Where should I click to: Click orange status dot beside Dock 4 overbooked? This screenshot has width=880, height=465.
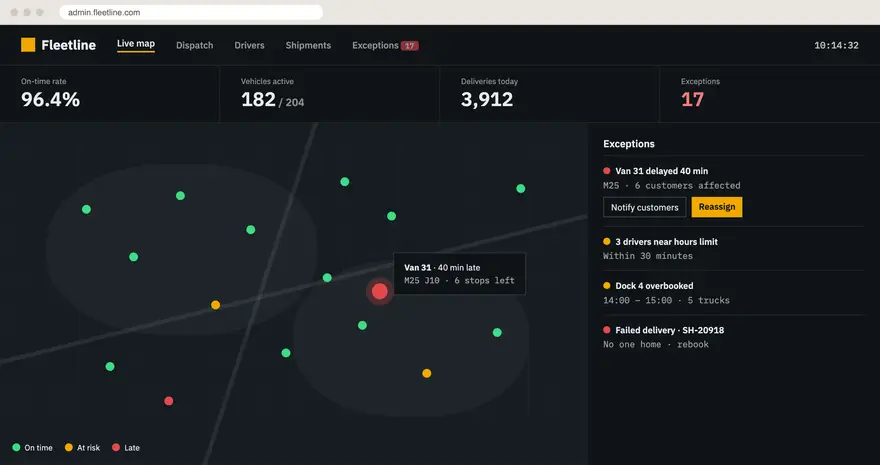[607, 286]
